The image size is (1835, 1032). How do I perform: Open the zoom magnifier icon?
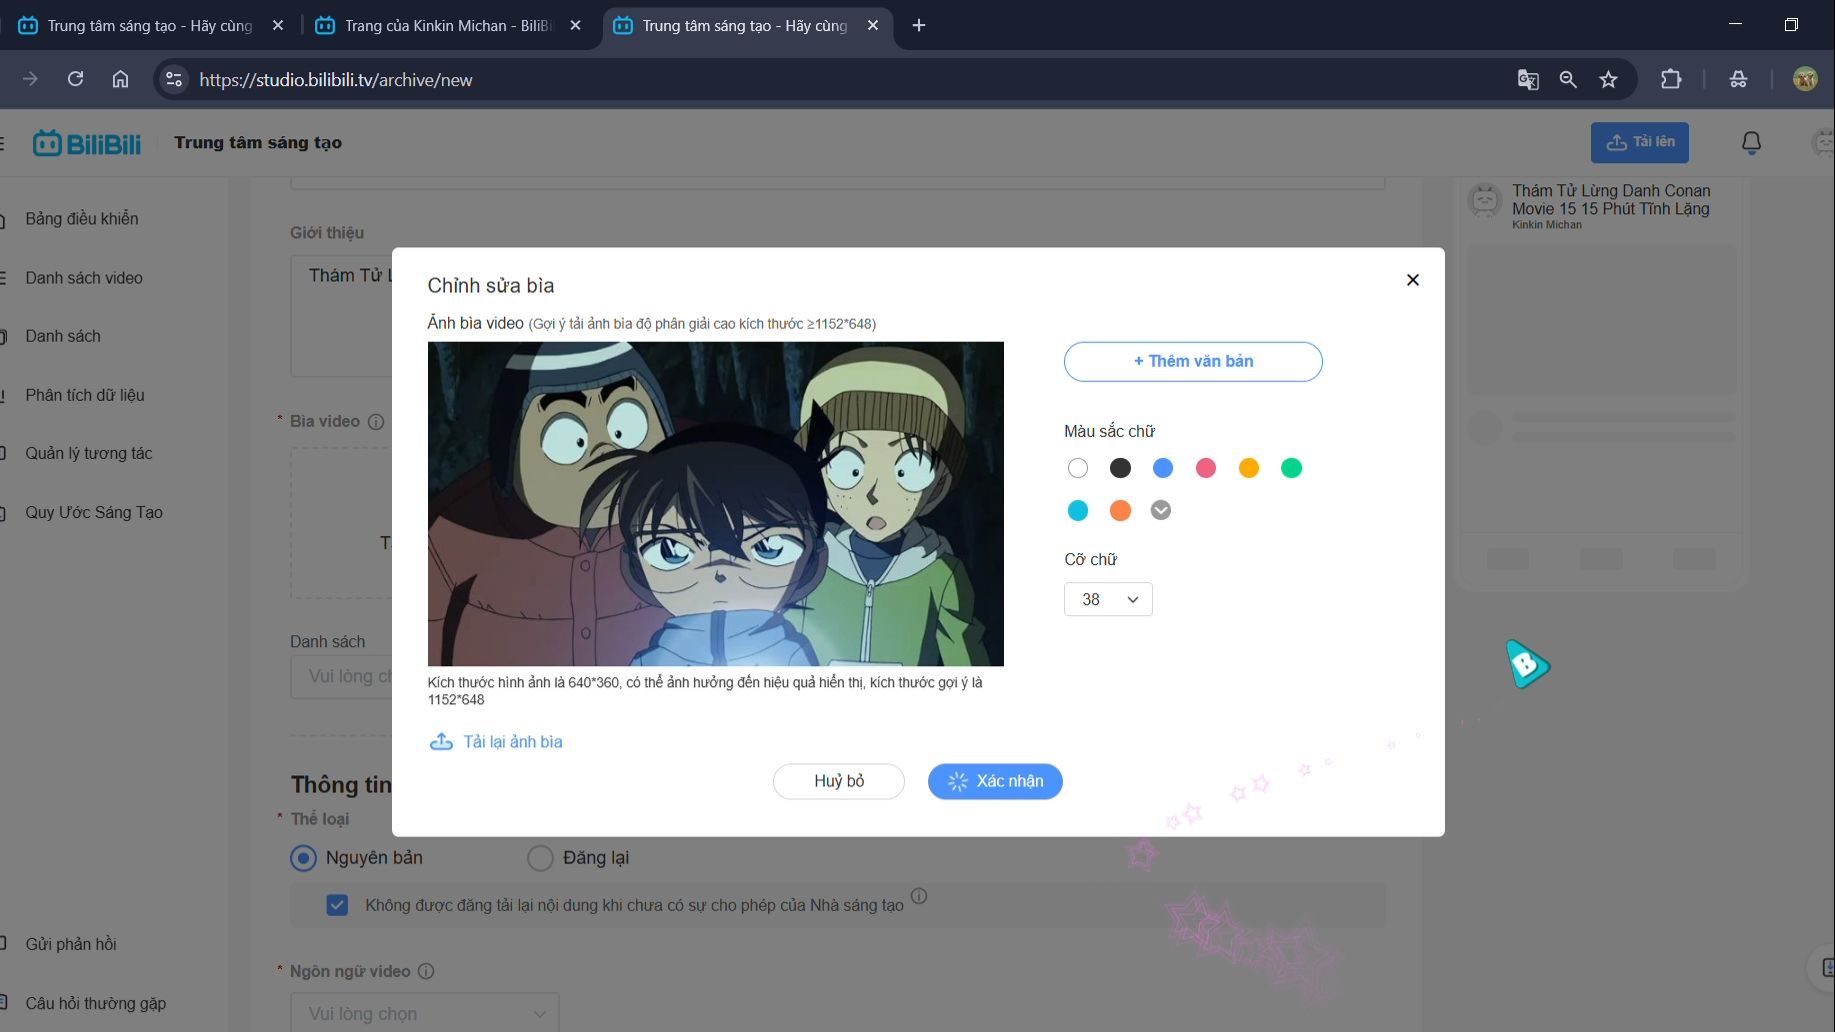tap(1567, 79)
